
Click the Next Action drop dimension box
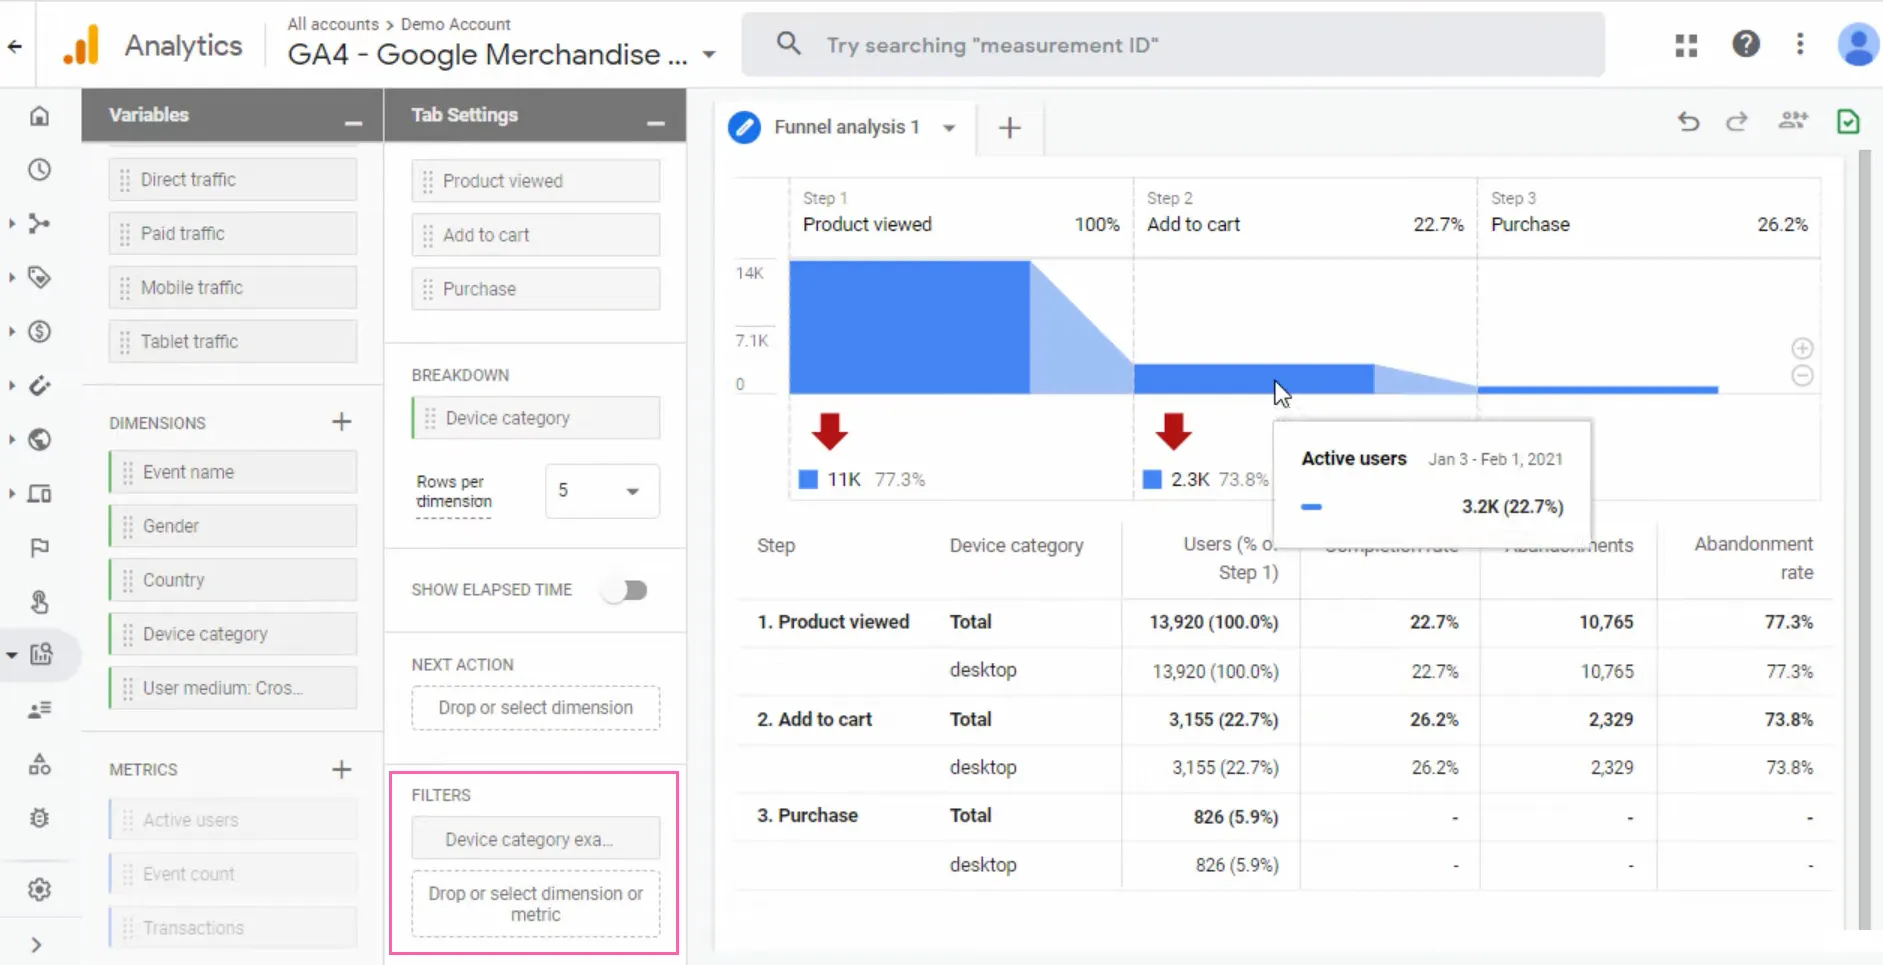tap(536, 708)
